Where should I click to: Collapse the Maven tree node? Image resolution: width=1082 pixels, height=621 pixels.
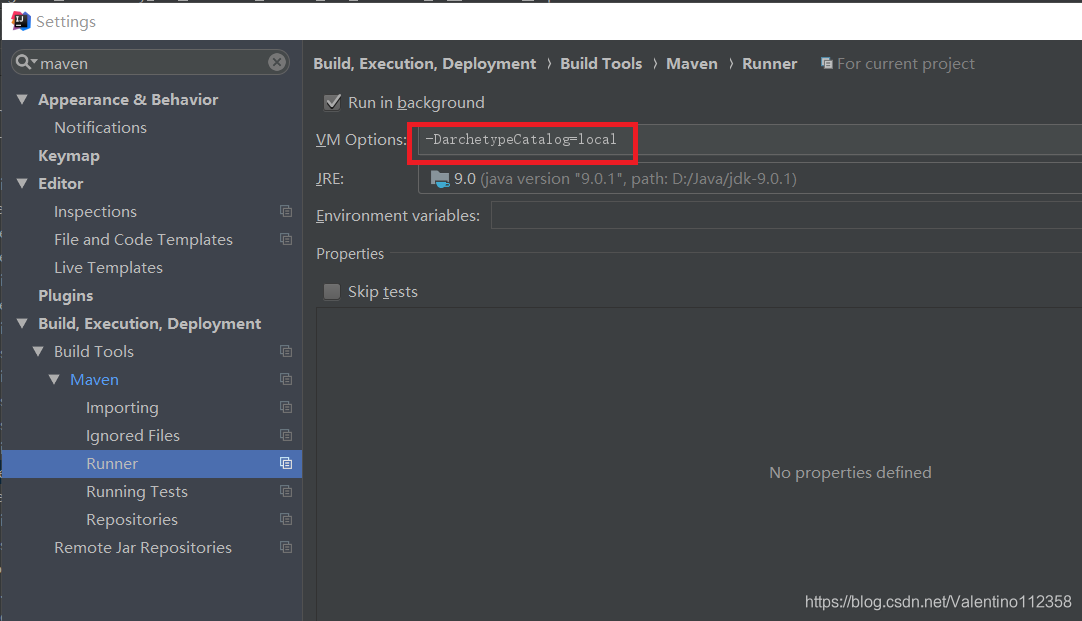pyautogui.click(x=54, y=380)
